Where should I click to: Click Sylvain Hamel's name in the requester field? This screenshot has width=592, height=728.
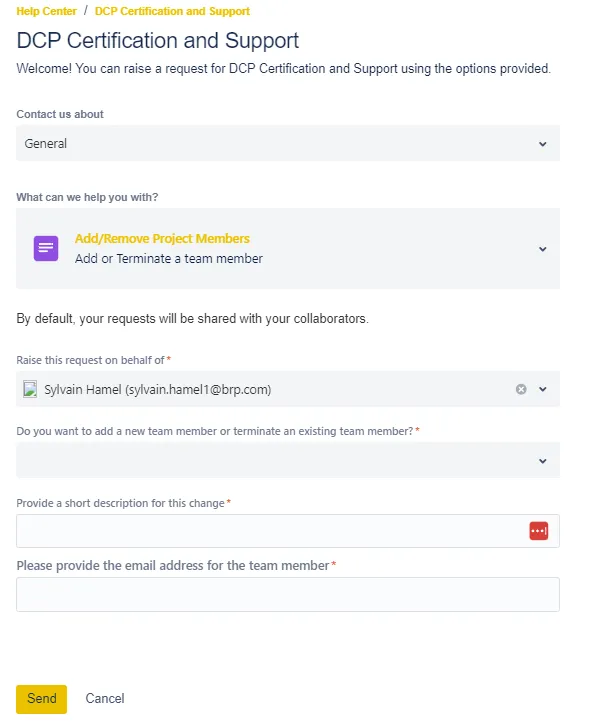tap(83, 389)
